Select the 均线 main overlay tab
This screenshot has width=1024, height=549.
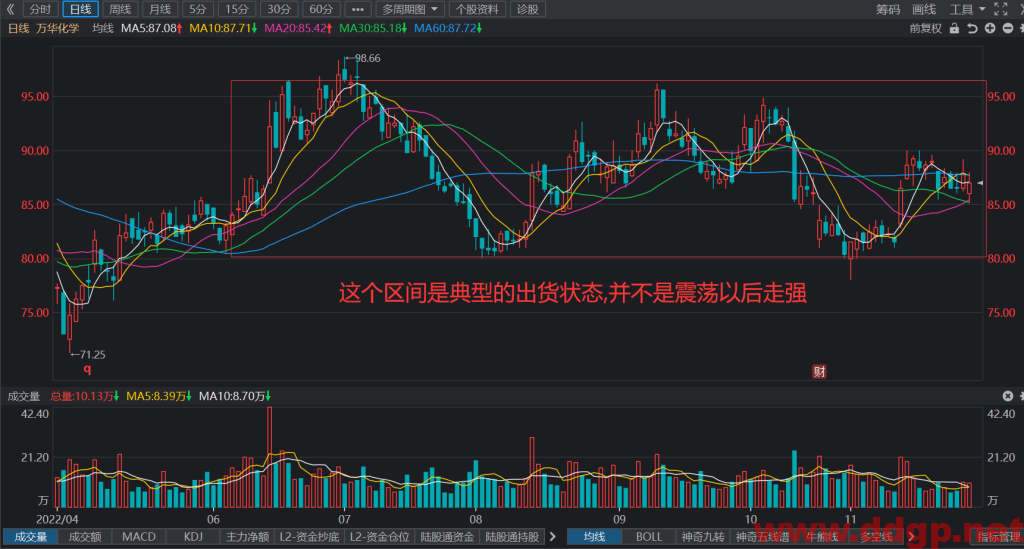594,537
